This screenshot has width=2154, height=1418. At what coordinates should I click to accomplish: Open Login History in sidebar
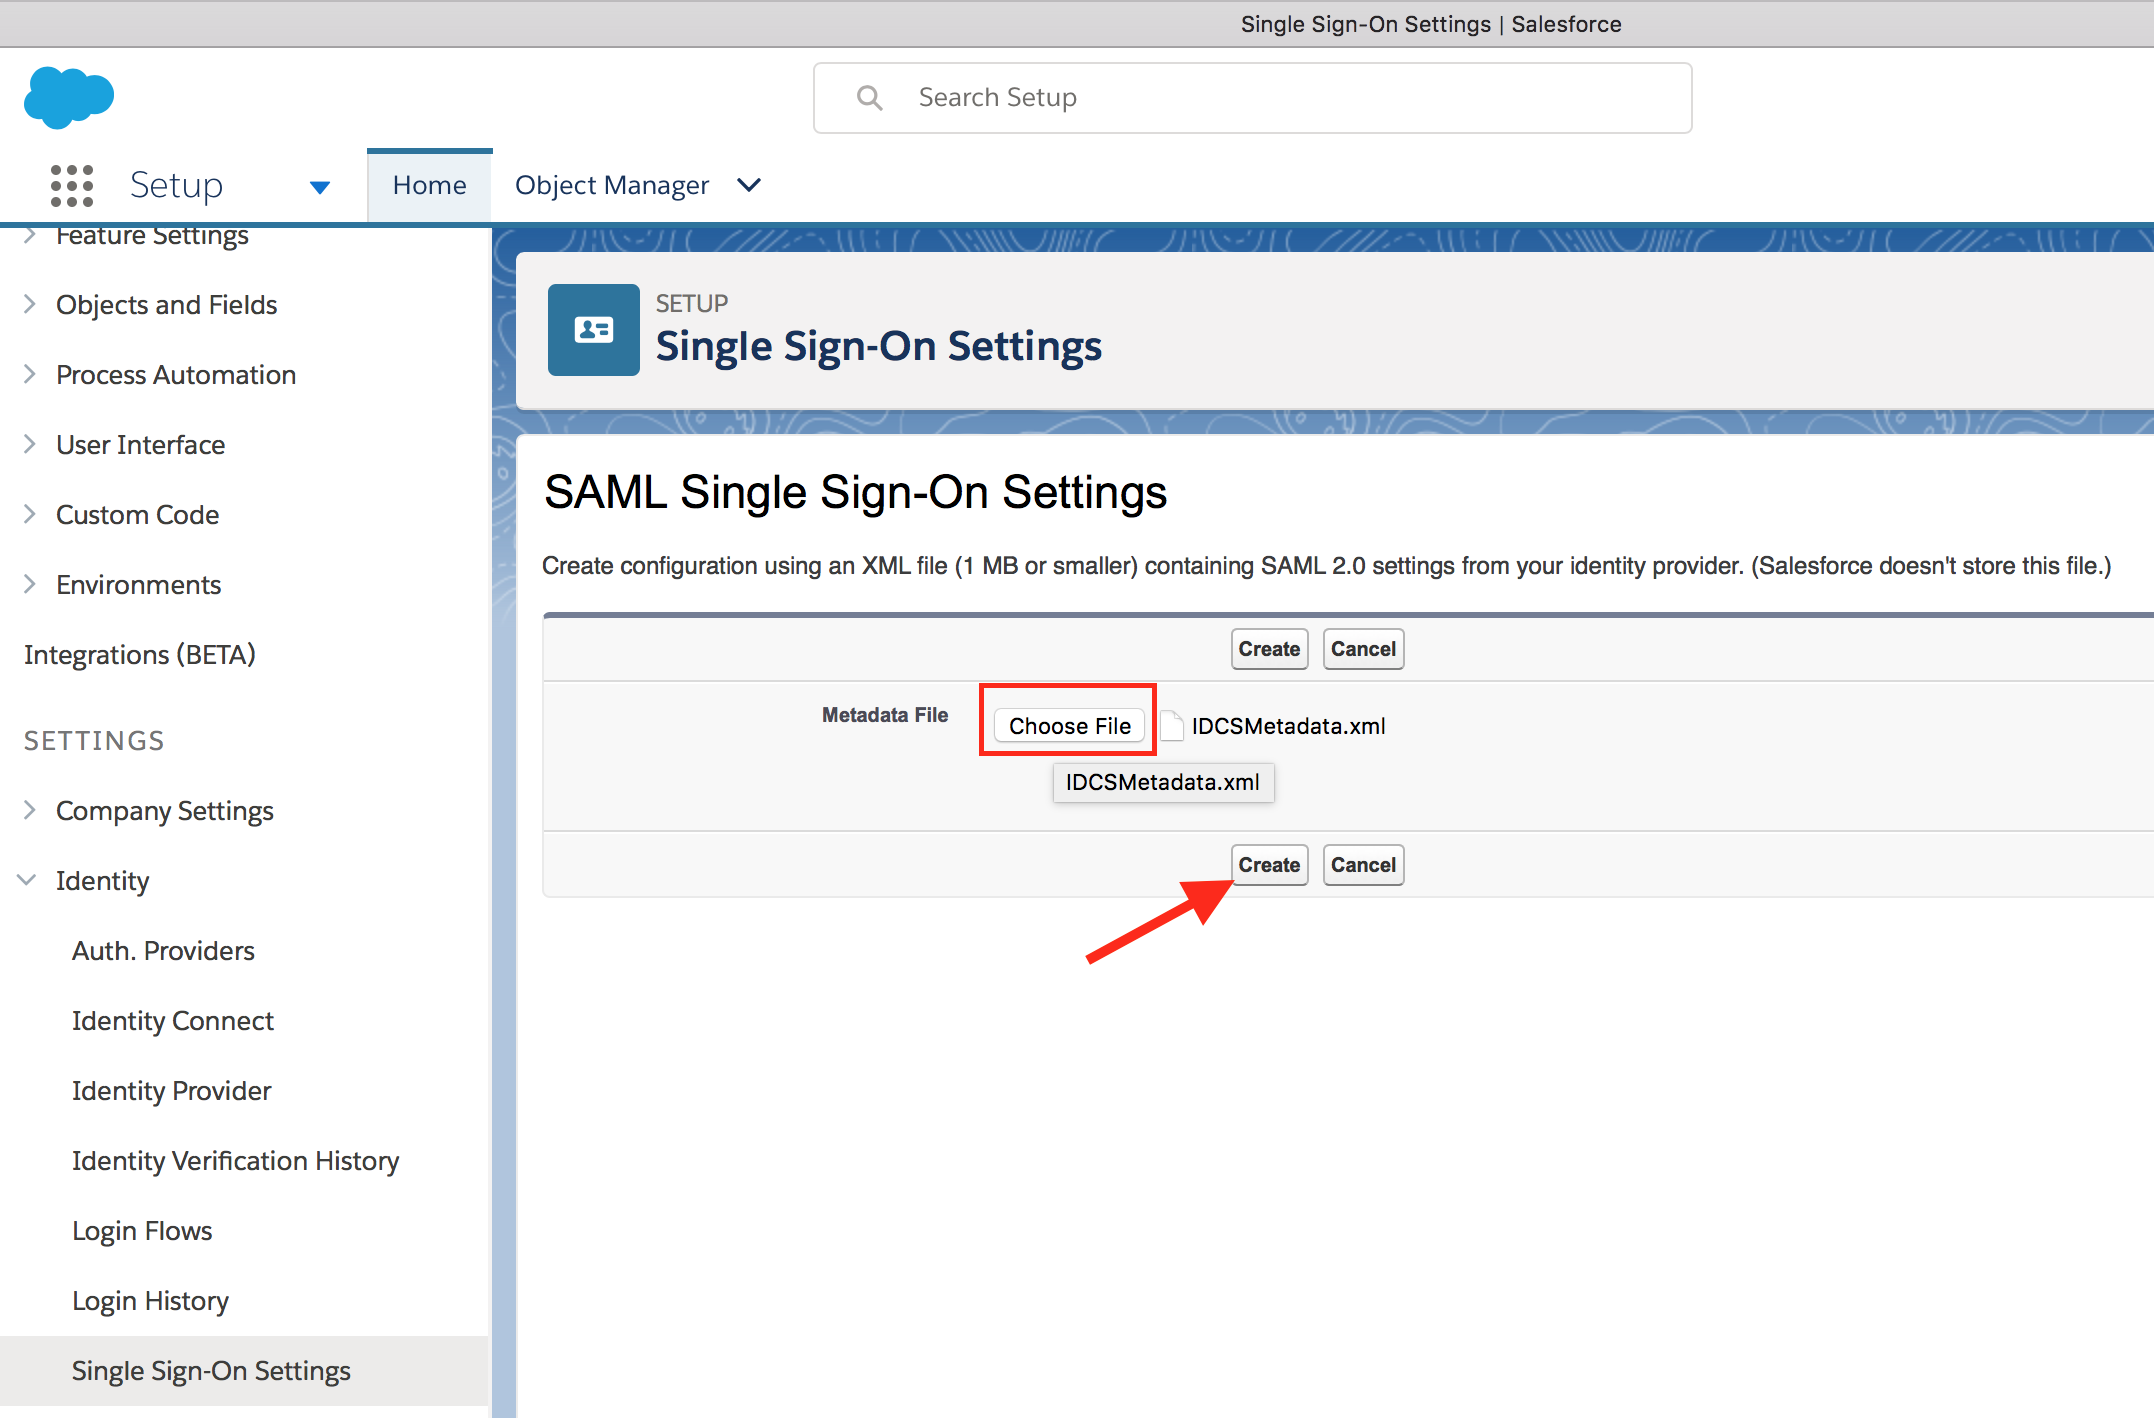click(x=150, y=1300)
